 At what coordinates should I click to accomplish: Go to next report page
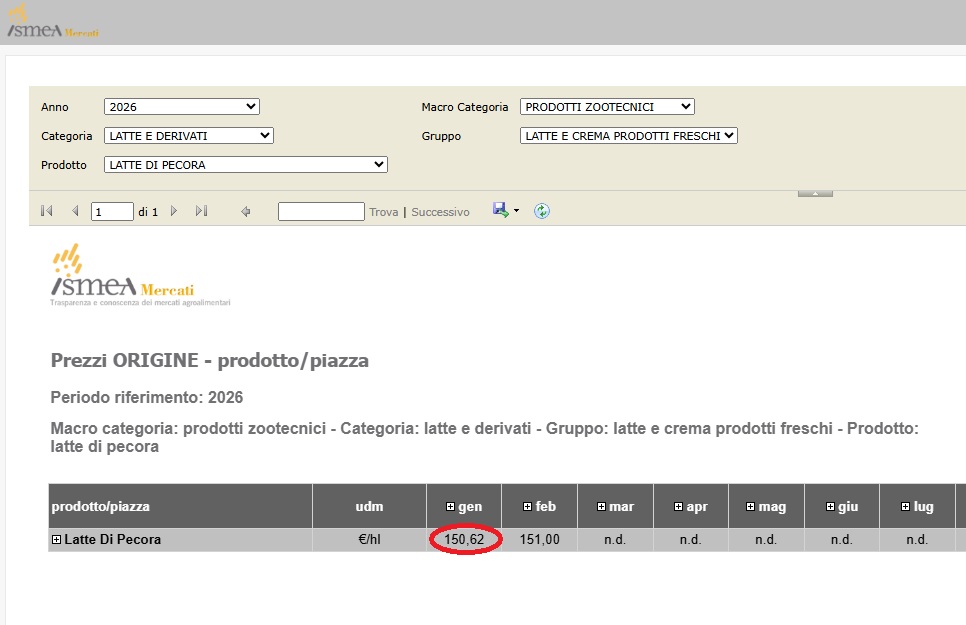(x=174, y=211)
